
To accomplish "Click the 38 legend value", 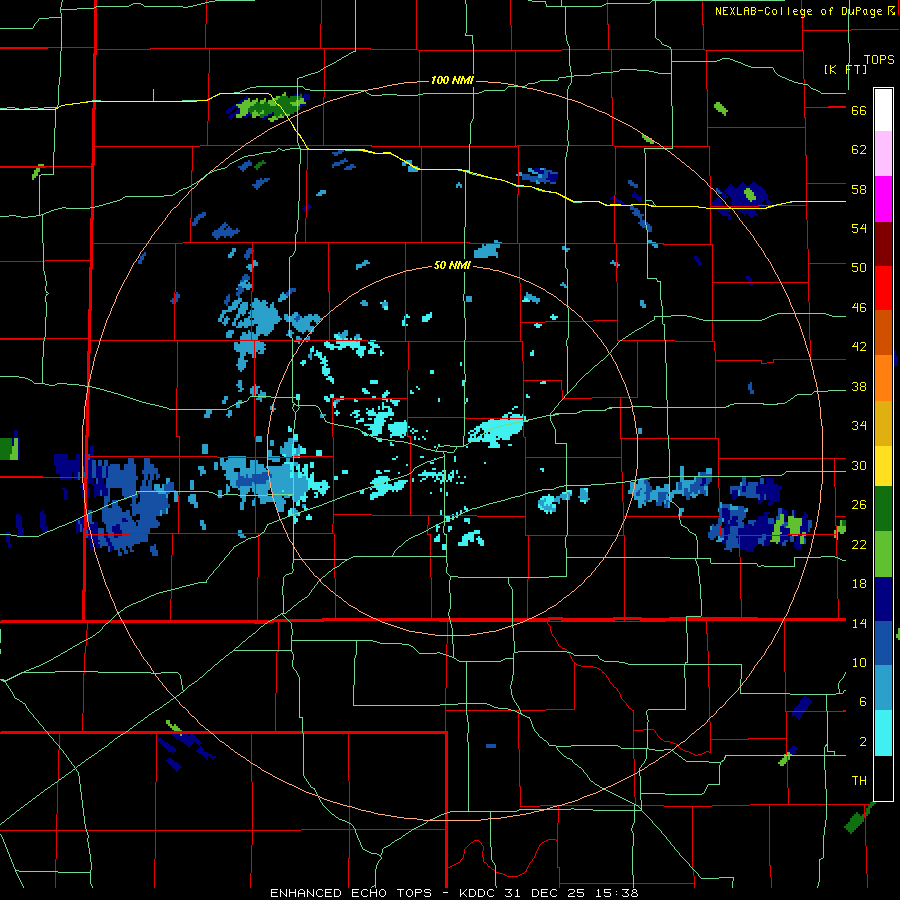I will point(859,387).
